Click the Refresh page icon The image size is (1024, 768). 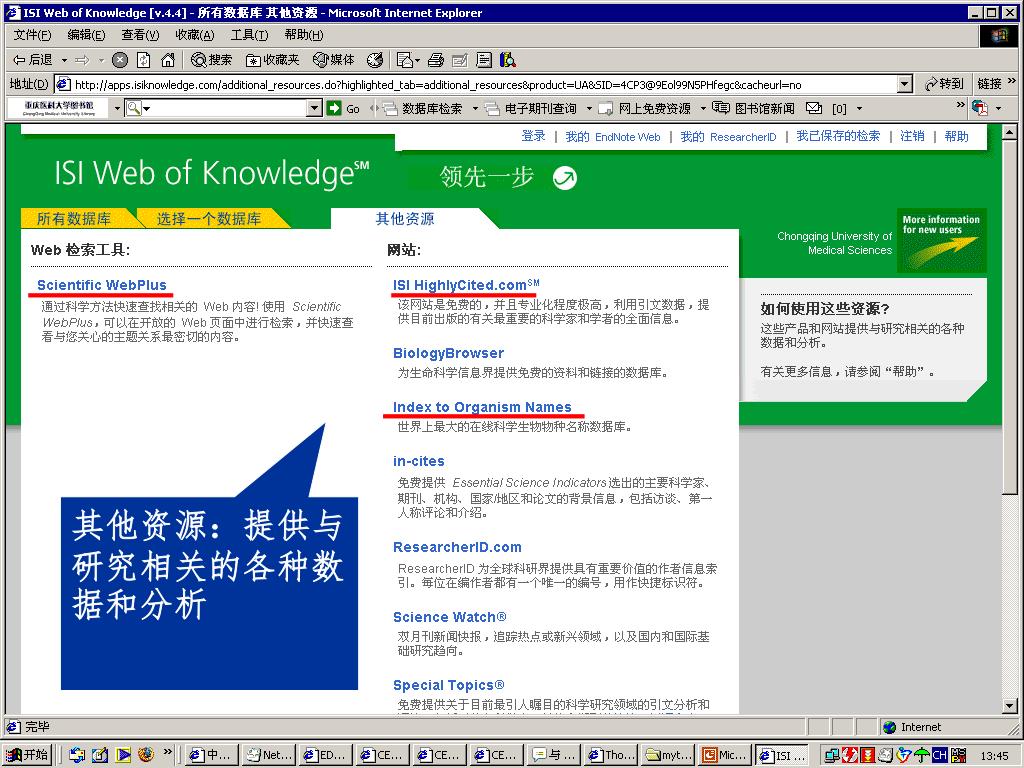(x=144, y=61)
